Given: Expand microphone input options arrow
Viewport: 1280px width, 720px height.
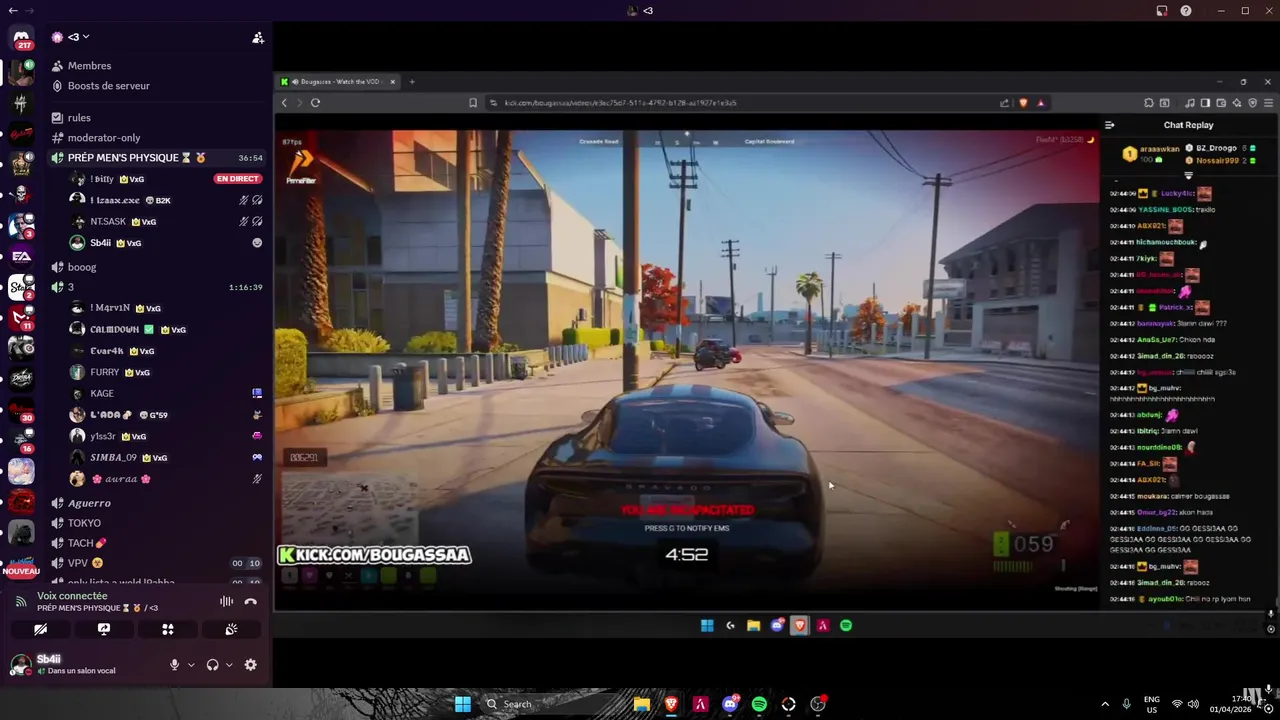Looking at the screenshot, I should click(x=191, y=665).
